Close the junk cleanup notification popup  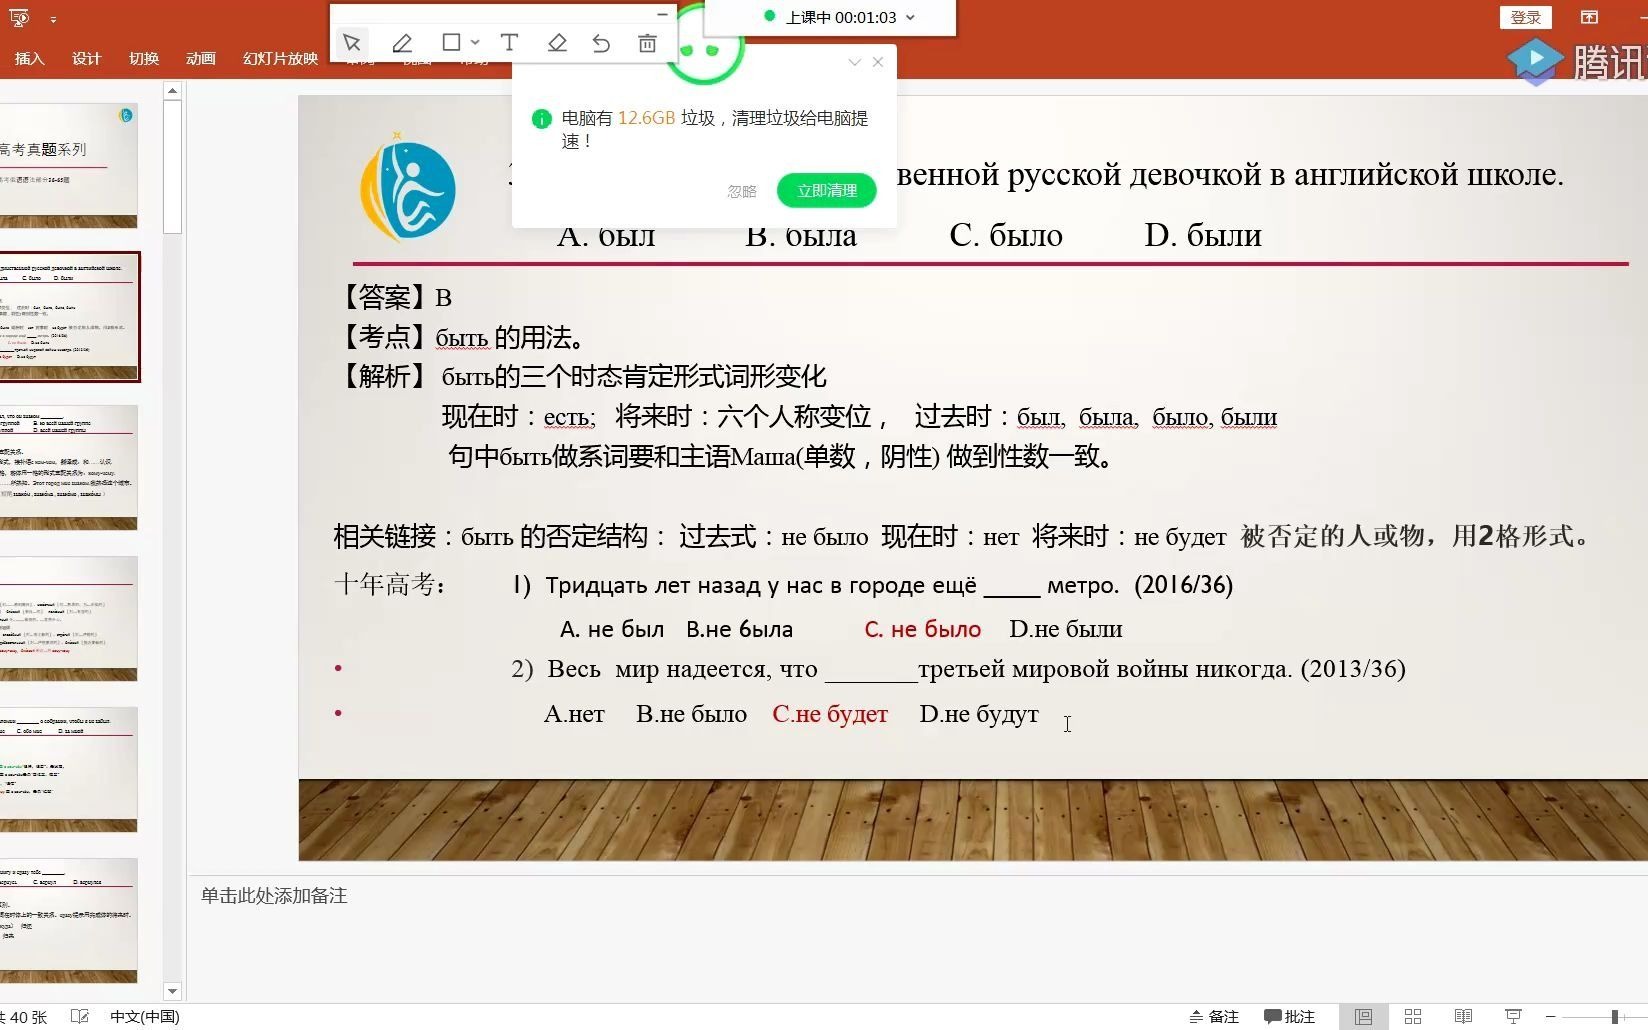pos(878,62)
